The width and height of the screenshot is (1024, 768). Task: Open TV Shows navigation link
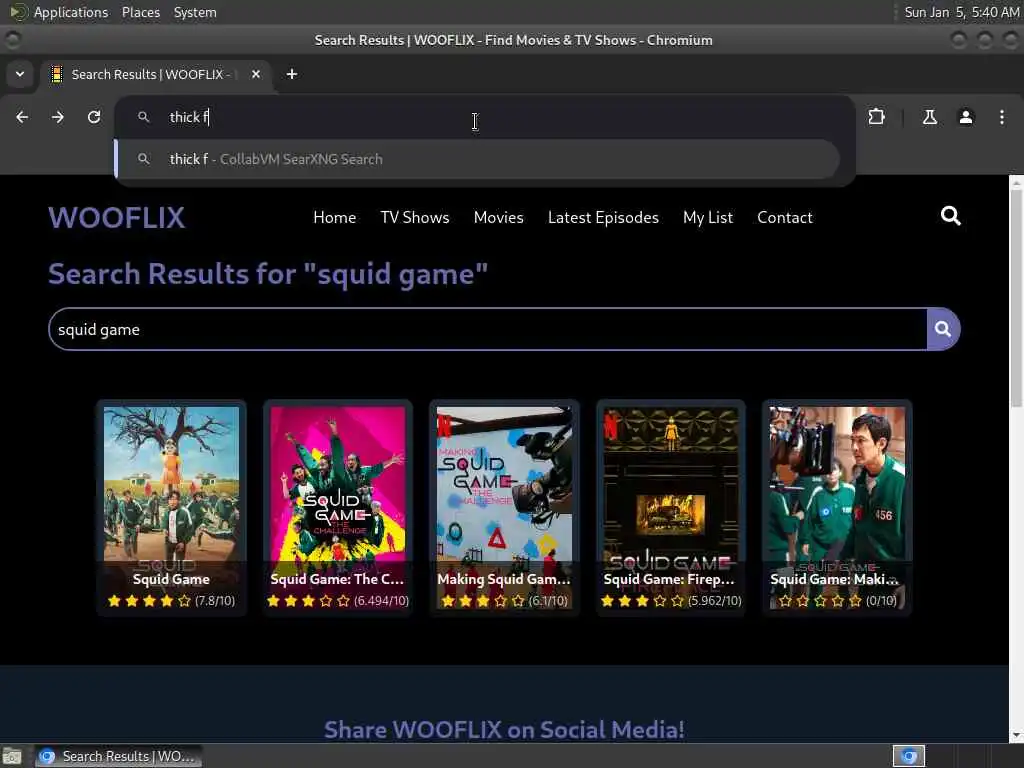pyautogui.click(x=415, y=217)
